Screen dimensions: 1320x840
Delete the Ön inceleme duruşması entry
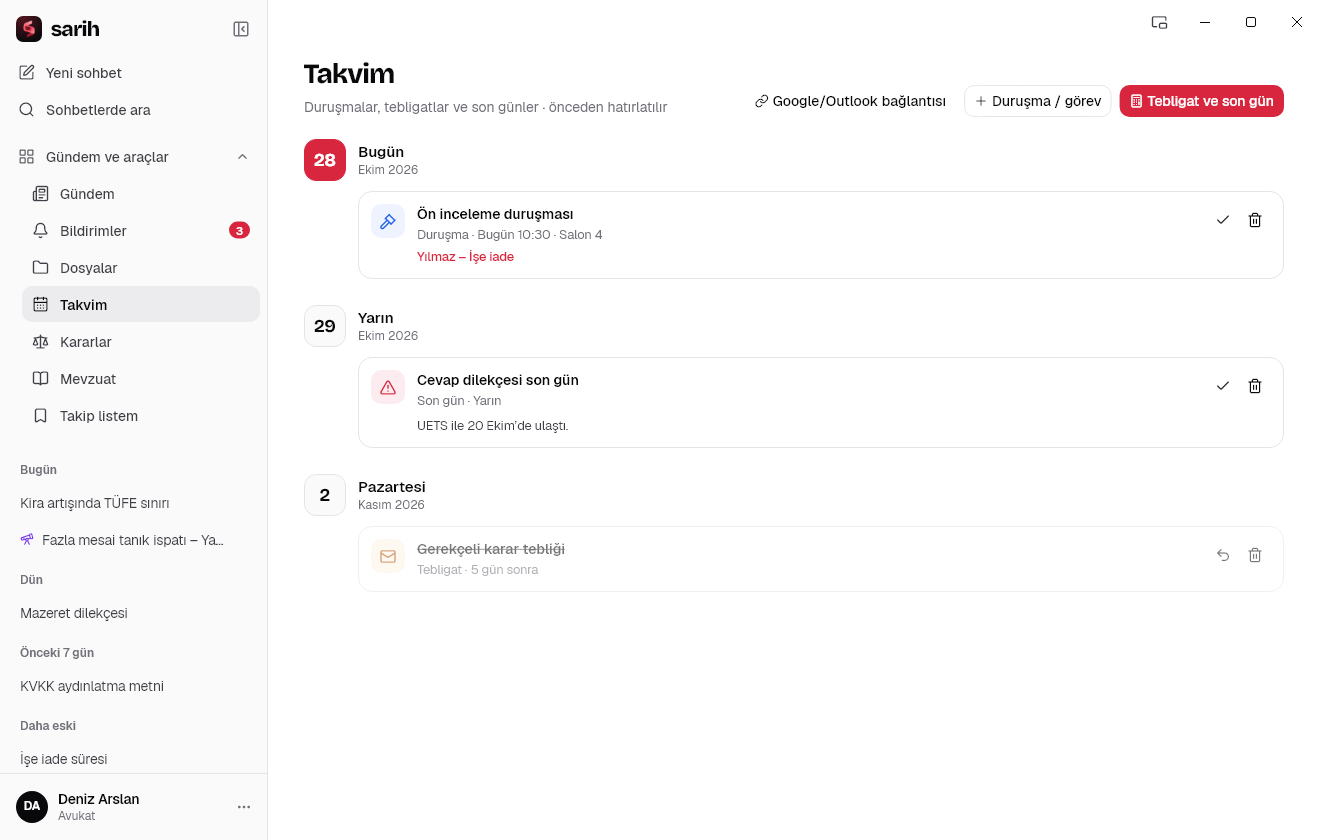tap(1255, 220)
